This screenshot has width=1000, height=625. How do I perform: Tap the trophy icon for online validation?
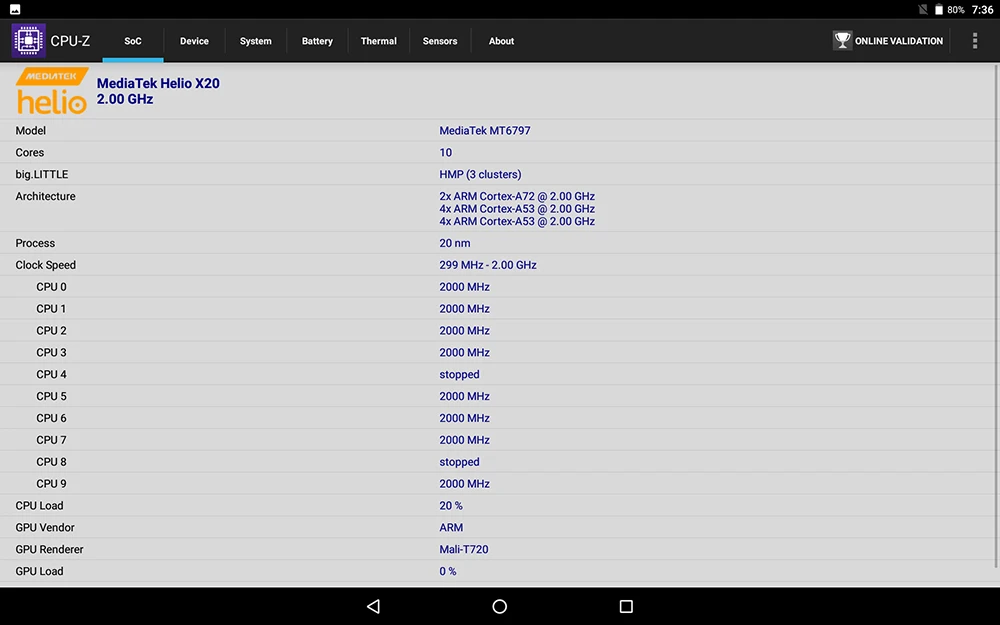click(842, 40)
